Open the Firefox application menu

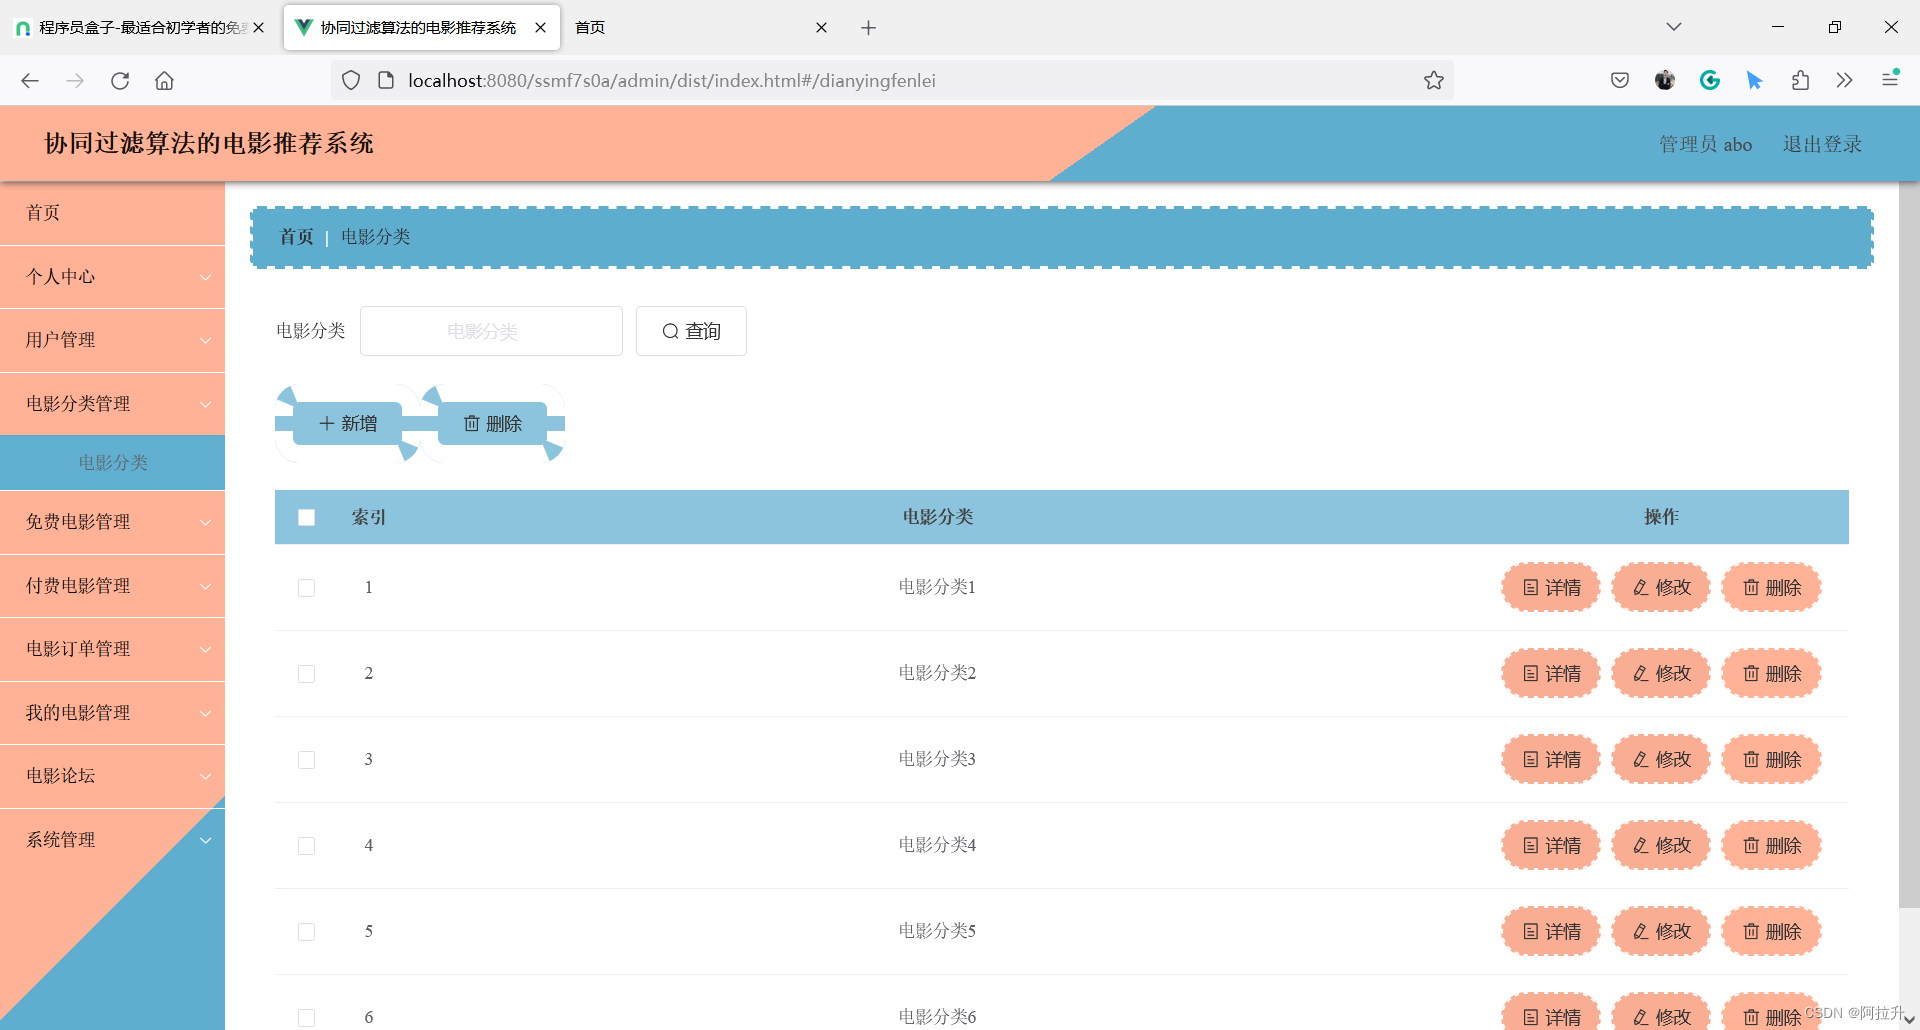tap(1890, 79)
